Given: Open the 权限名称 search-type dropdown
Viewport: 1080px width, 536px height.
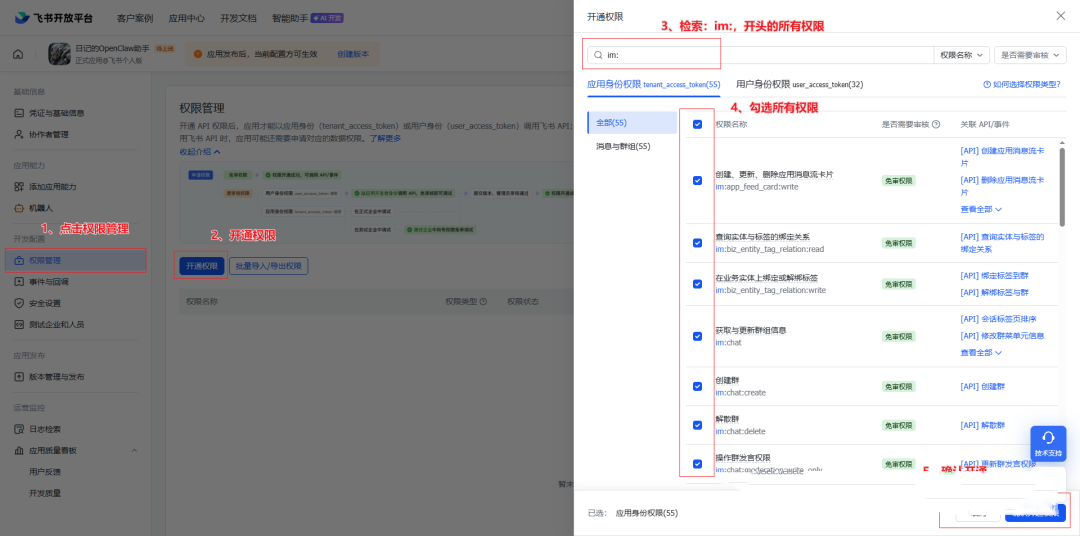Looking at the screenshot, I should point(962,55).
